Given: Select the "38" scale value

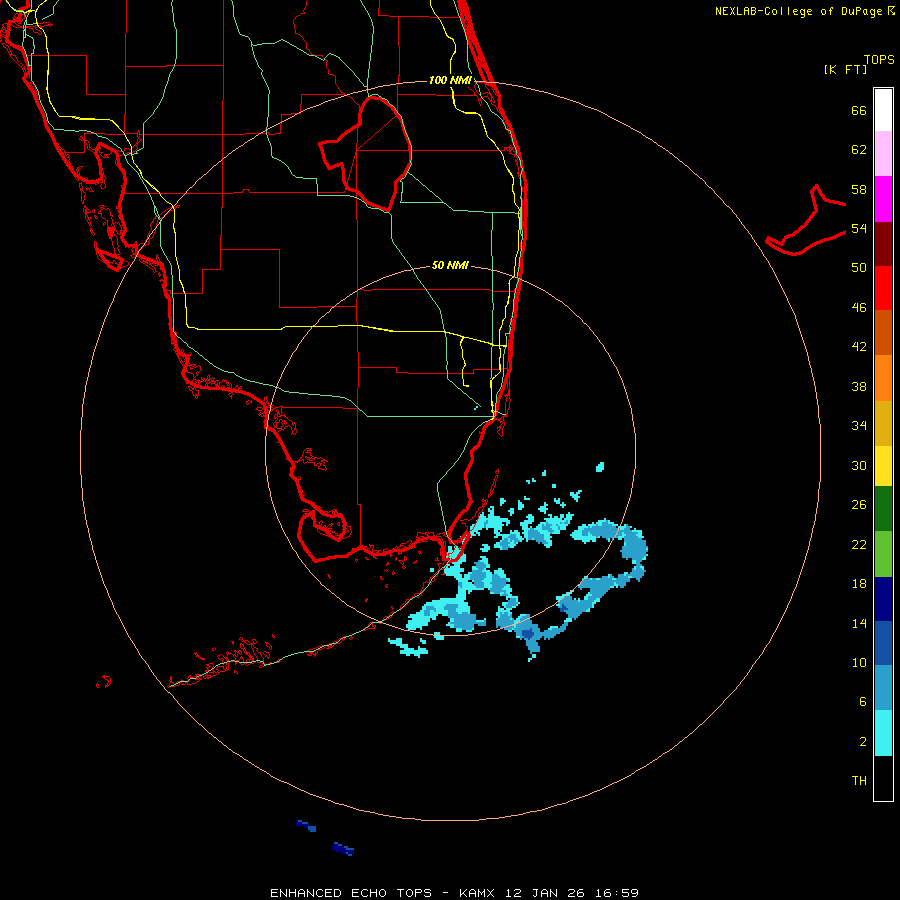Looking at the screenshot, I should click(859, 386).
